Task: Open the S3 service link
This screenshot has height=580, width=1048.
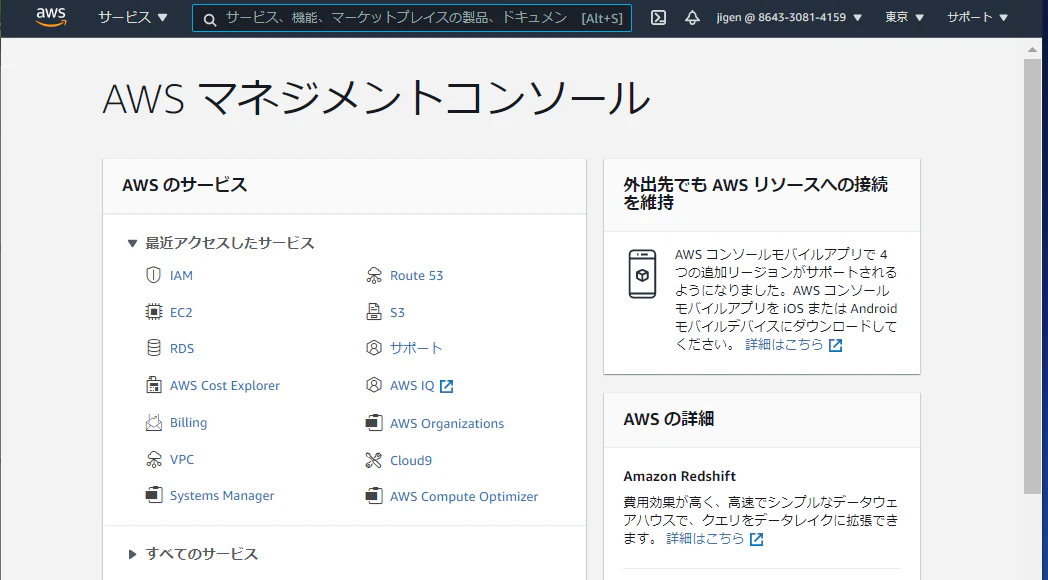Action: (x=397, y=312)
